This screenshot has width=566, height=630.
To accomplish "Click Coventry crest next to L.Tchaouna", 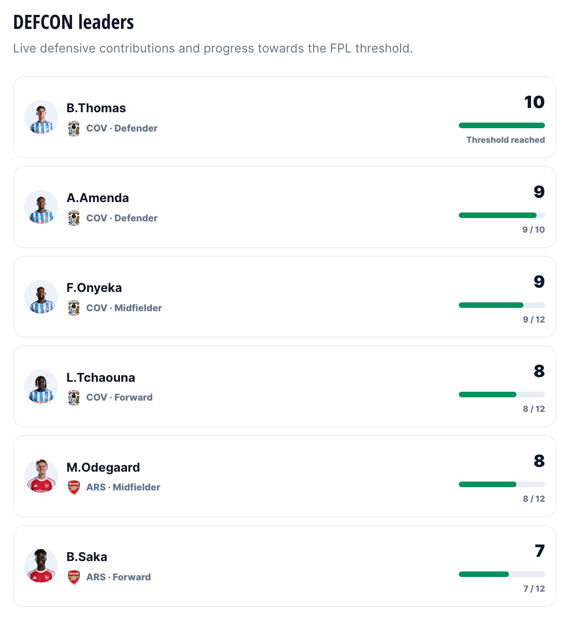I will (x=74, y=398).
